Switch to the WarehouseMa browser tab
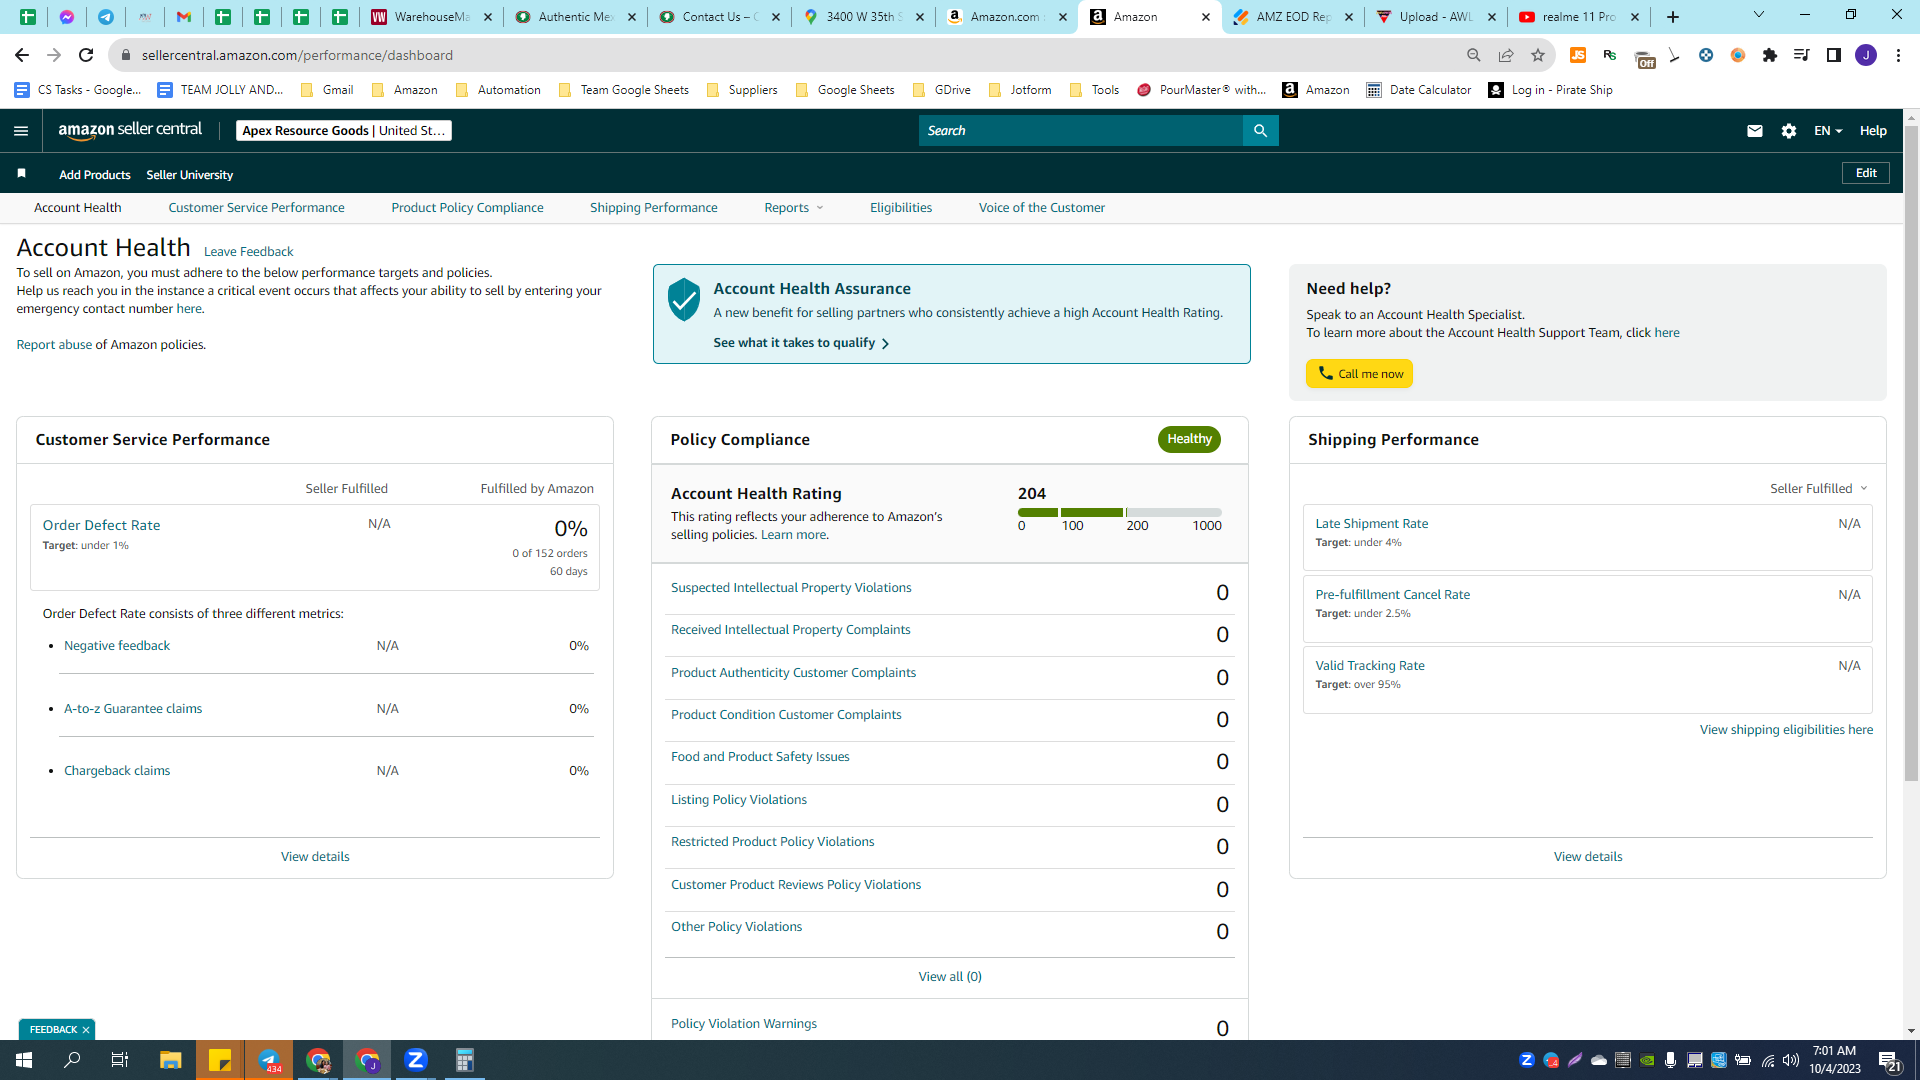Image resolution: width=1920 pixels, height=1080 pixels. click(x=431, y=17)
